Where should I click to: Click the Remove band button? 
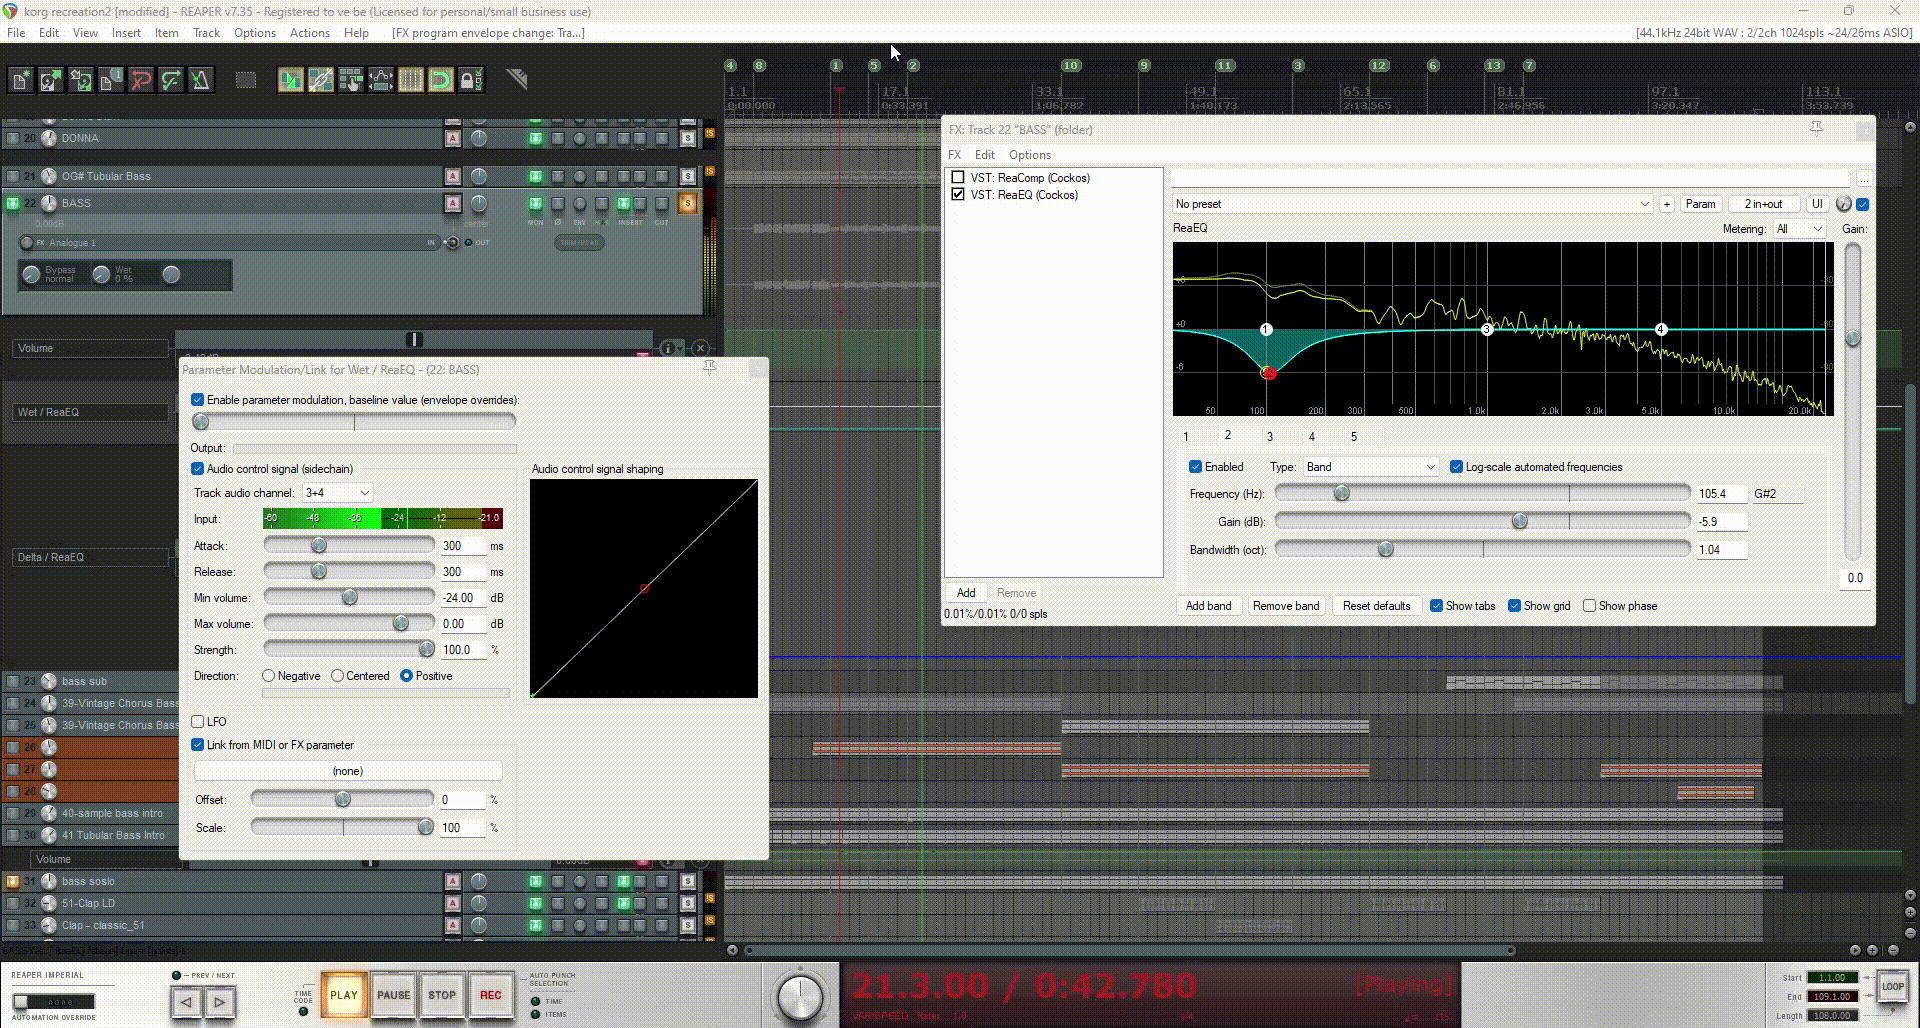pyautogui.click(x=1286, y=606)
